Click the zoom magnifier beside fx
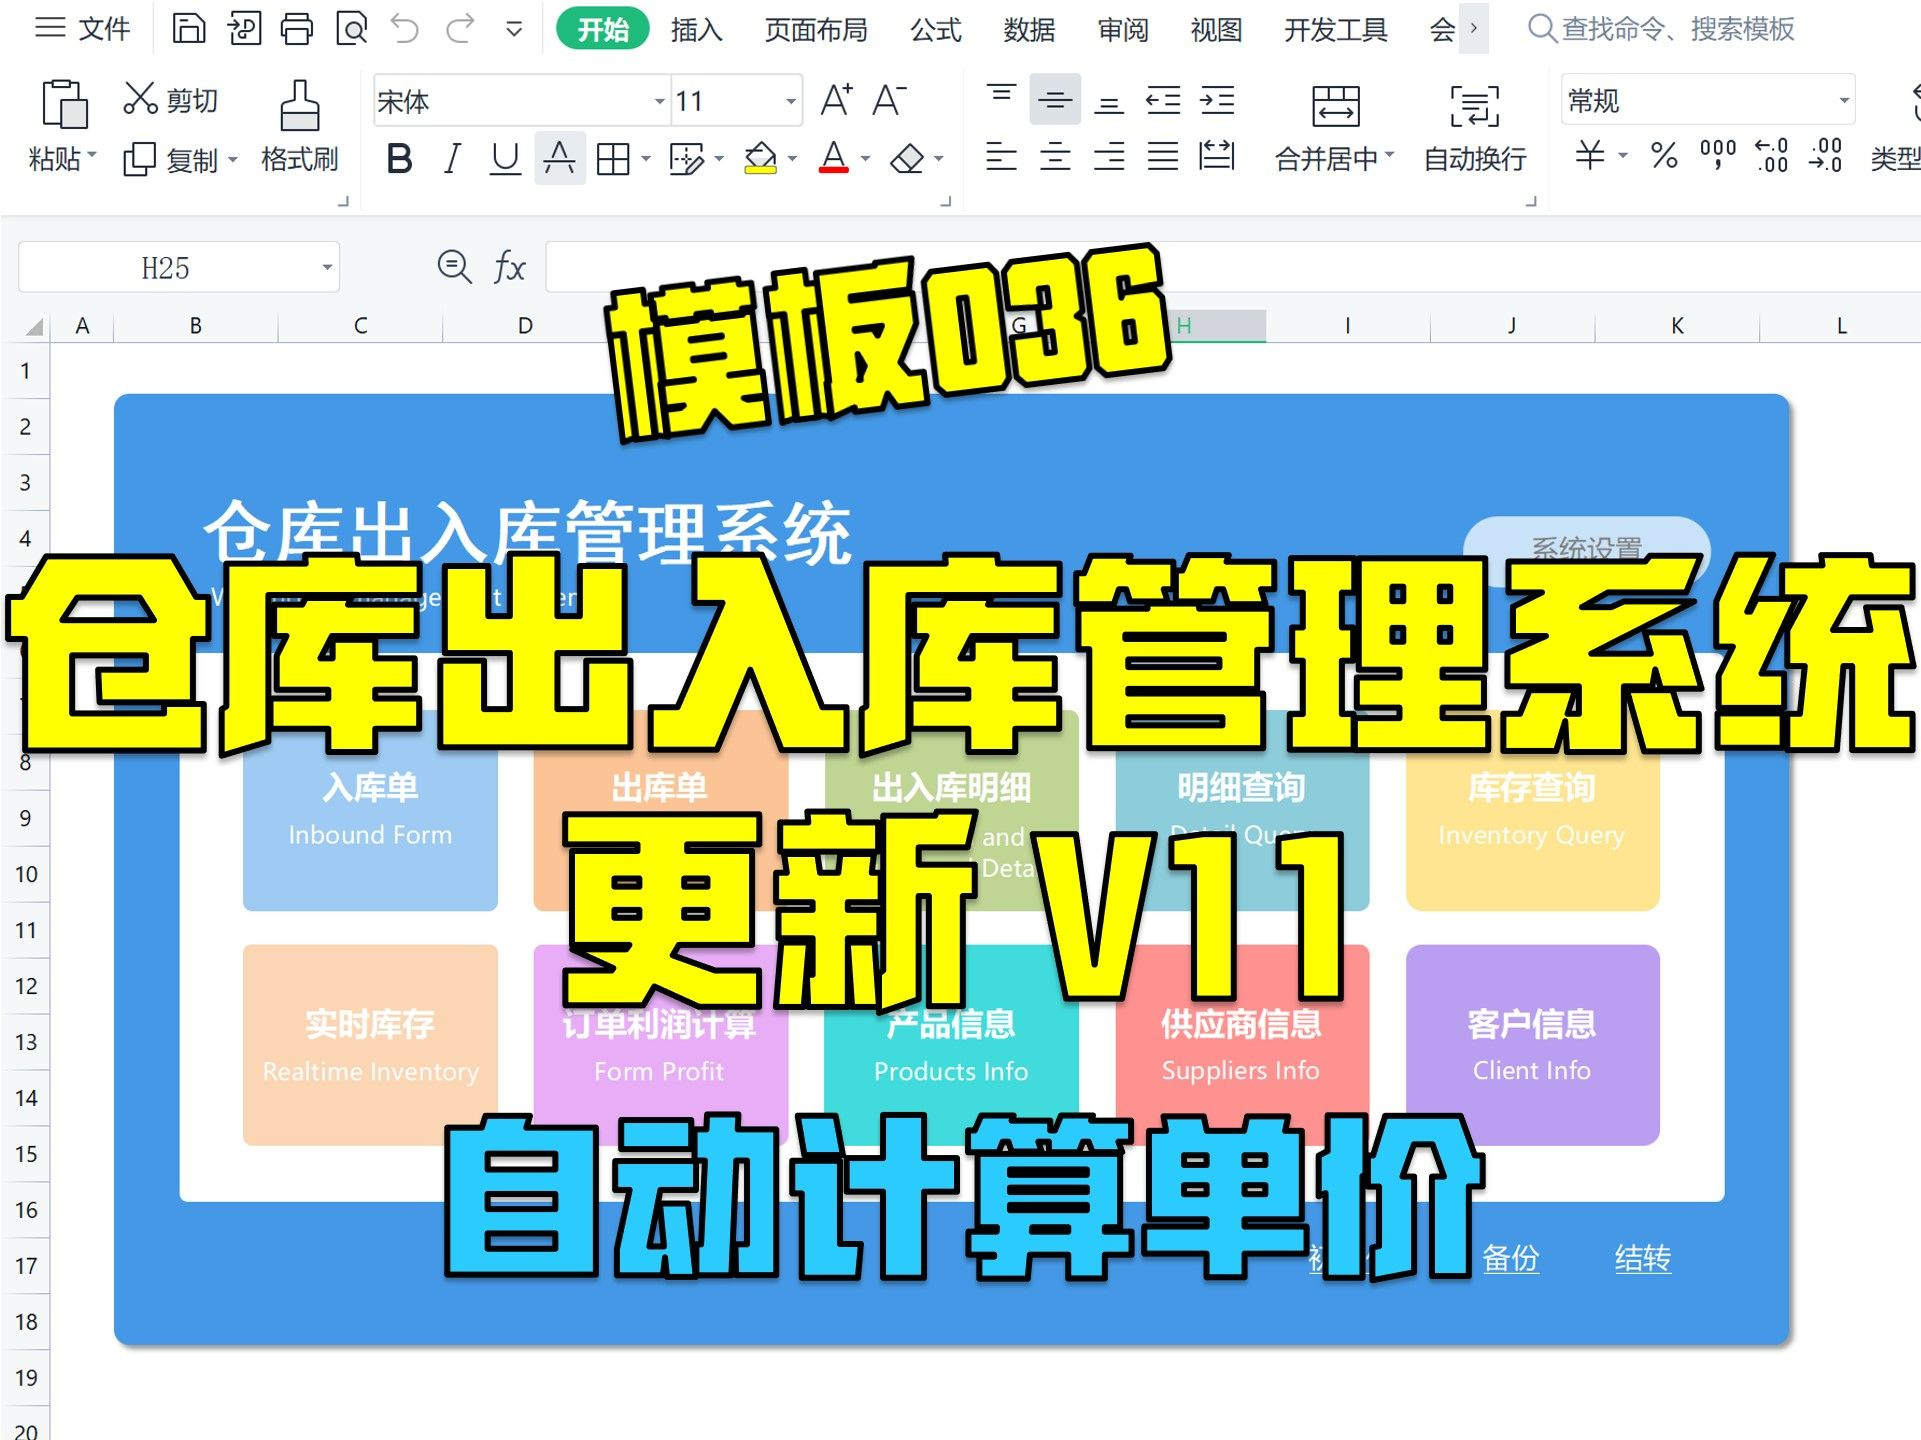This screenshot has height=1440, width=1921. click(454, 267)
